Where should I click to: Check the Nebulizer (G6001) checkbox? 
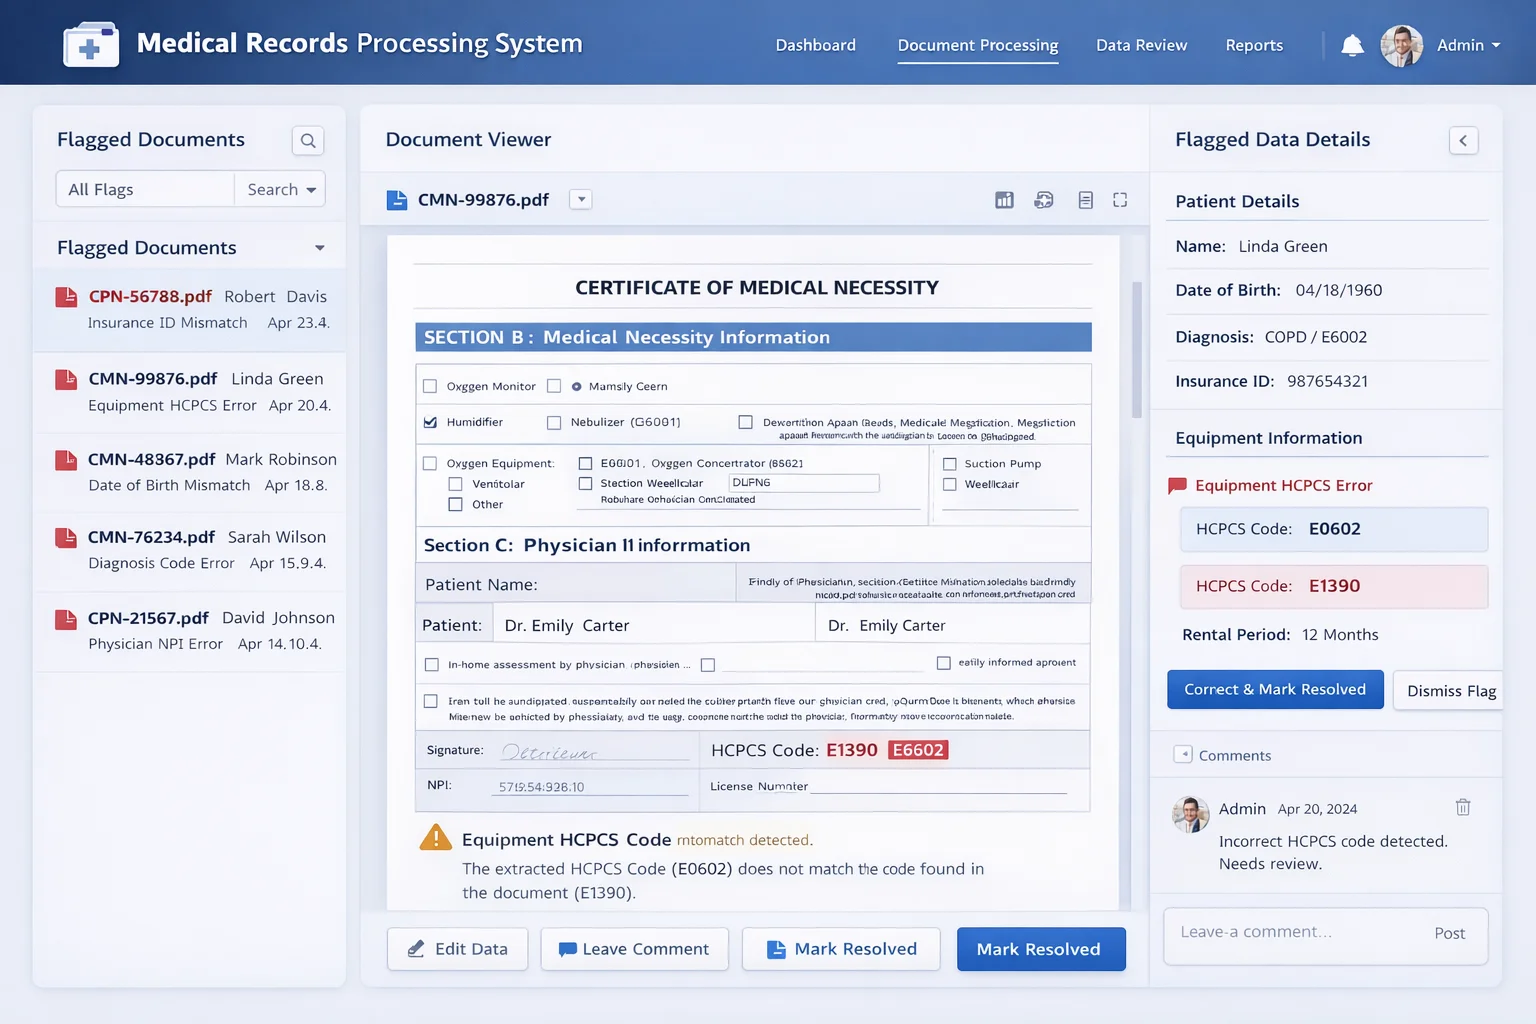(x=554, y=423)
